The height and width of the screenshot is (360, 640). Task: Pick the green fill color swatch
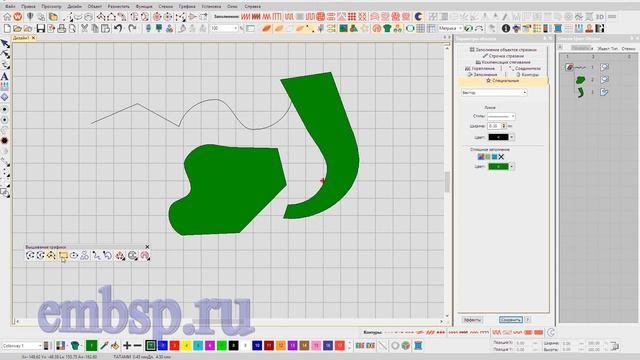(x=498, y=167)
